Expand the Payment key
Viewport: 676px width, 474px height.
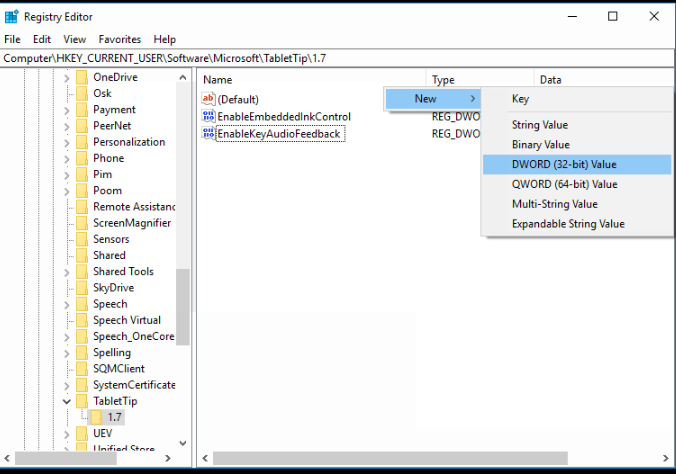[66, 110]
